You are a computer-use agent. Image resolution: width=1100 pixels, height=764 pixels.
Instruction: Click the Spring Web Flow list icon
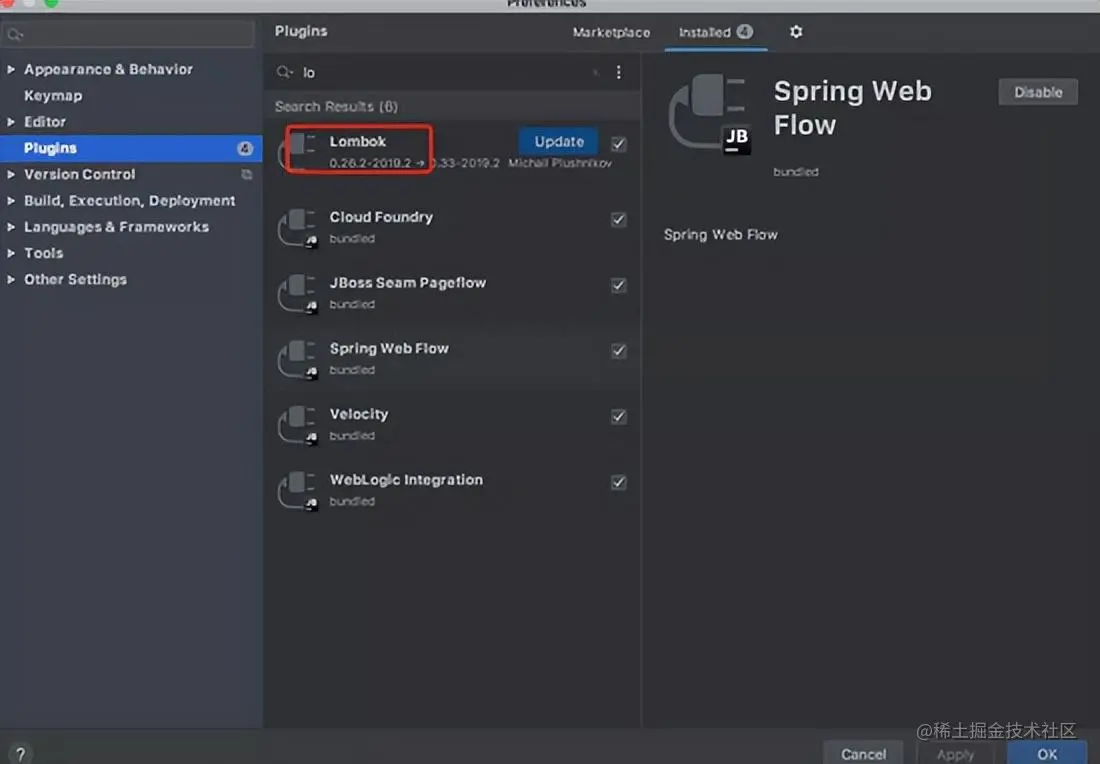click(x=299, y=358)
